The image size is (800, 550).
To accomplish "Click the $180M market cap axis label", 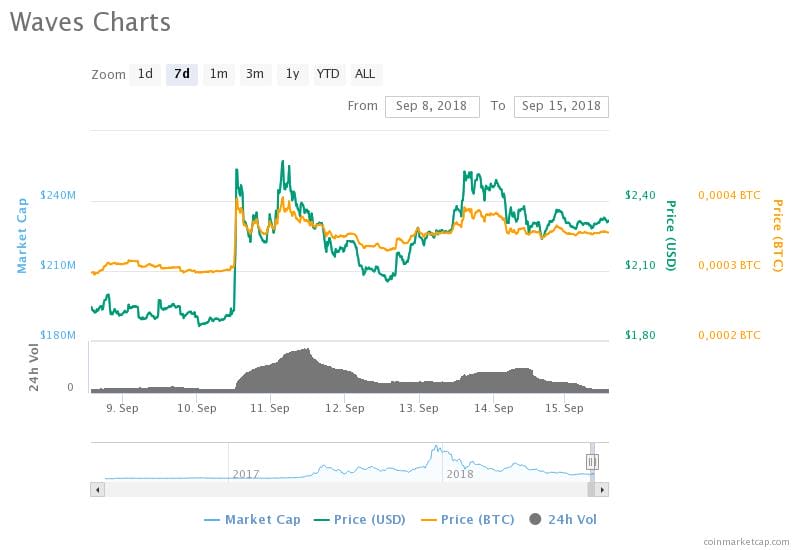I will point(58,335).
